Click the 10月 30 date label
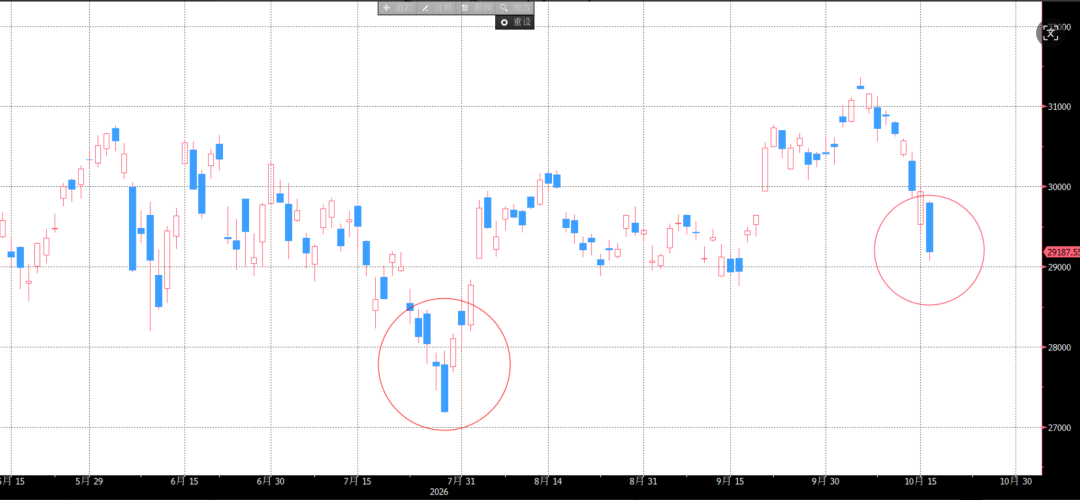The image size is (1080, 500). click(1016, 481)
